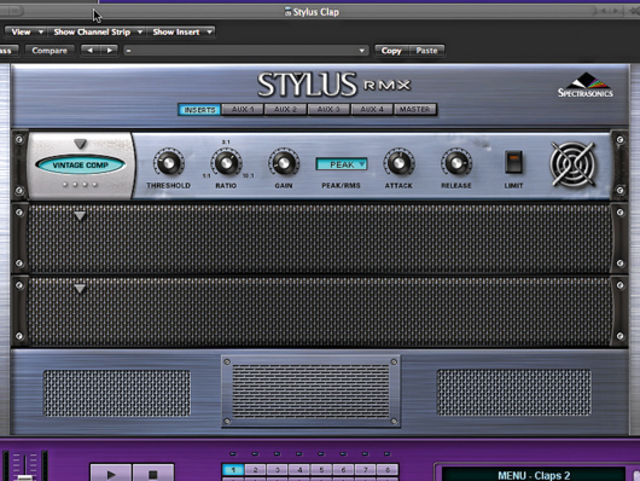Open the Show Insert dropdown
The height and width of the screenshot is (481, 640).
click(x=181, y=32)
